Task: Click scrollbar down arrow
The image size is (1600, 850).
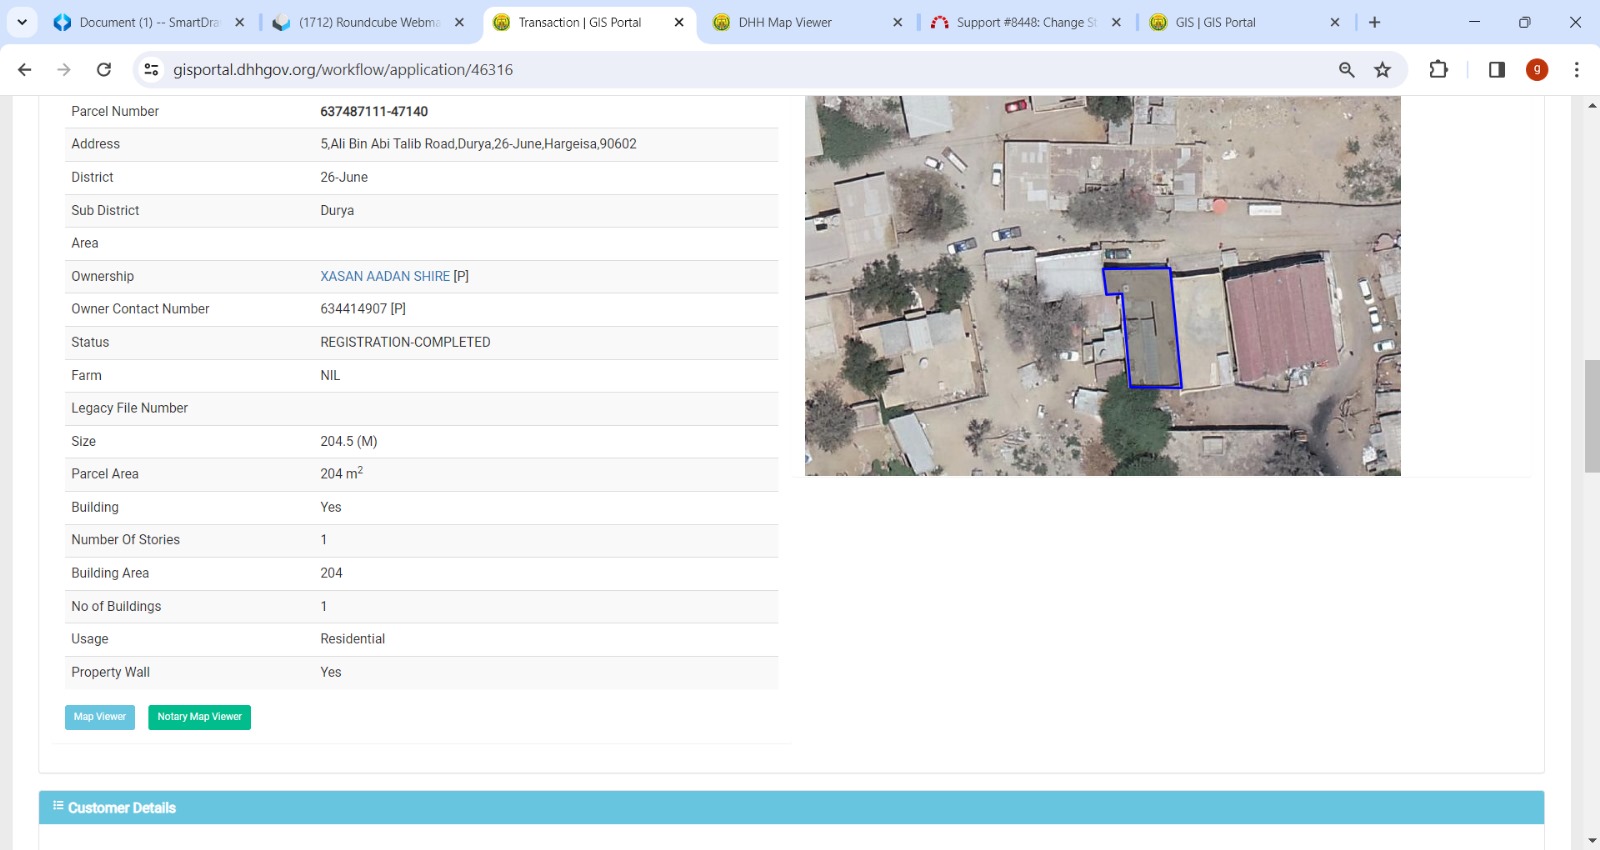Action: tap(1591, 841)
